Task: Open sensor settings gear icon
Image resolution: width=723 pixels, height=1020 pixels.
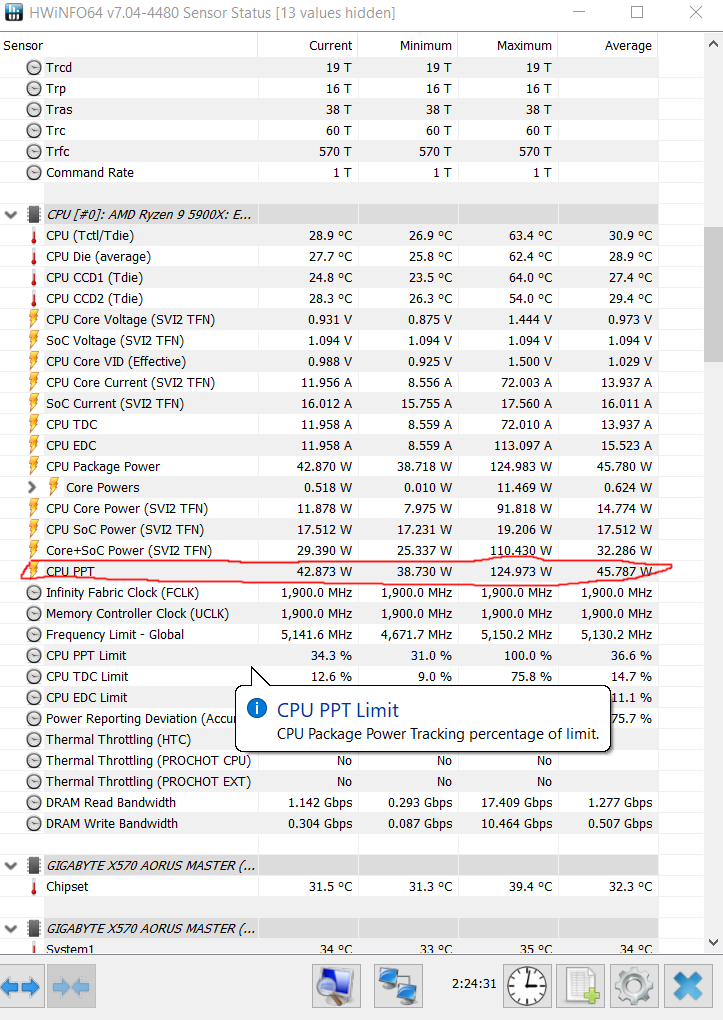Action: point(634,986)
